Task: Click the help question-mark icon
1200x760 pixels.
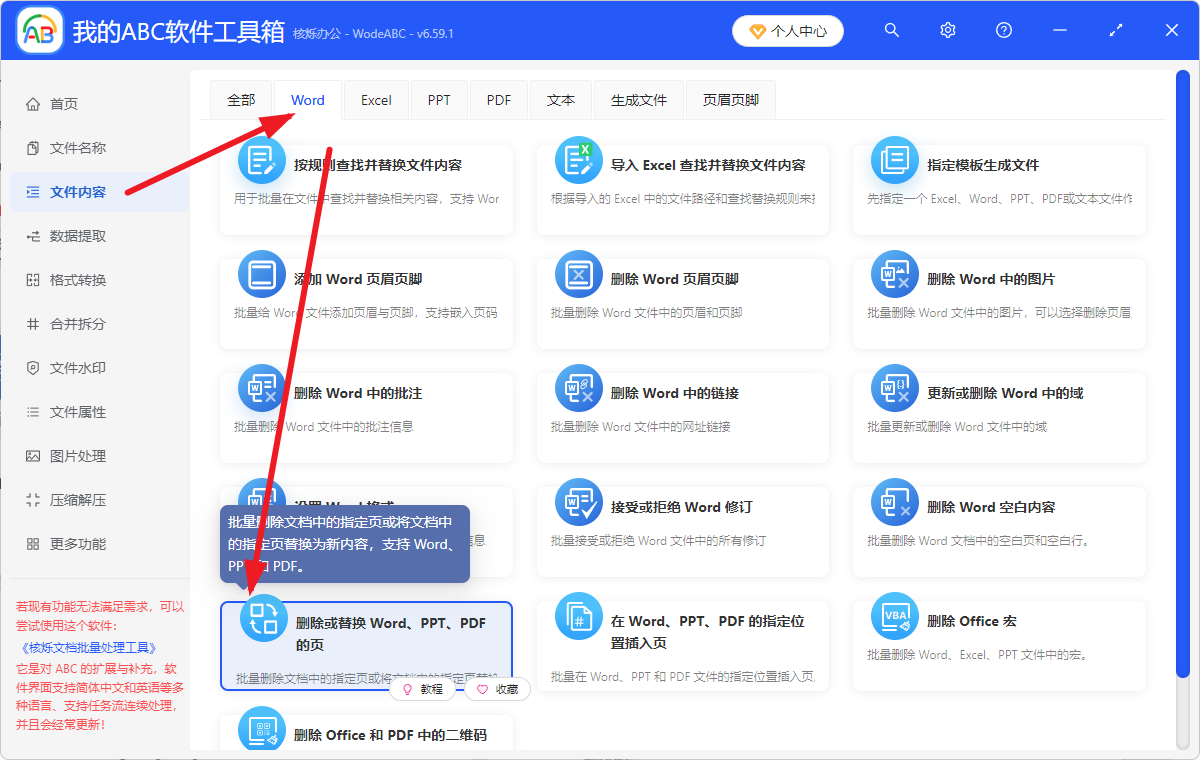Action: click(x=1003, y=30)
